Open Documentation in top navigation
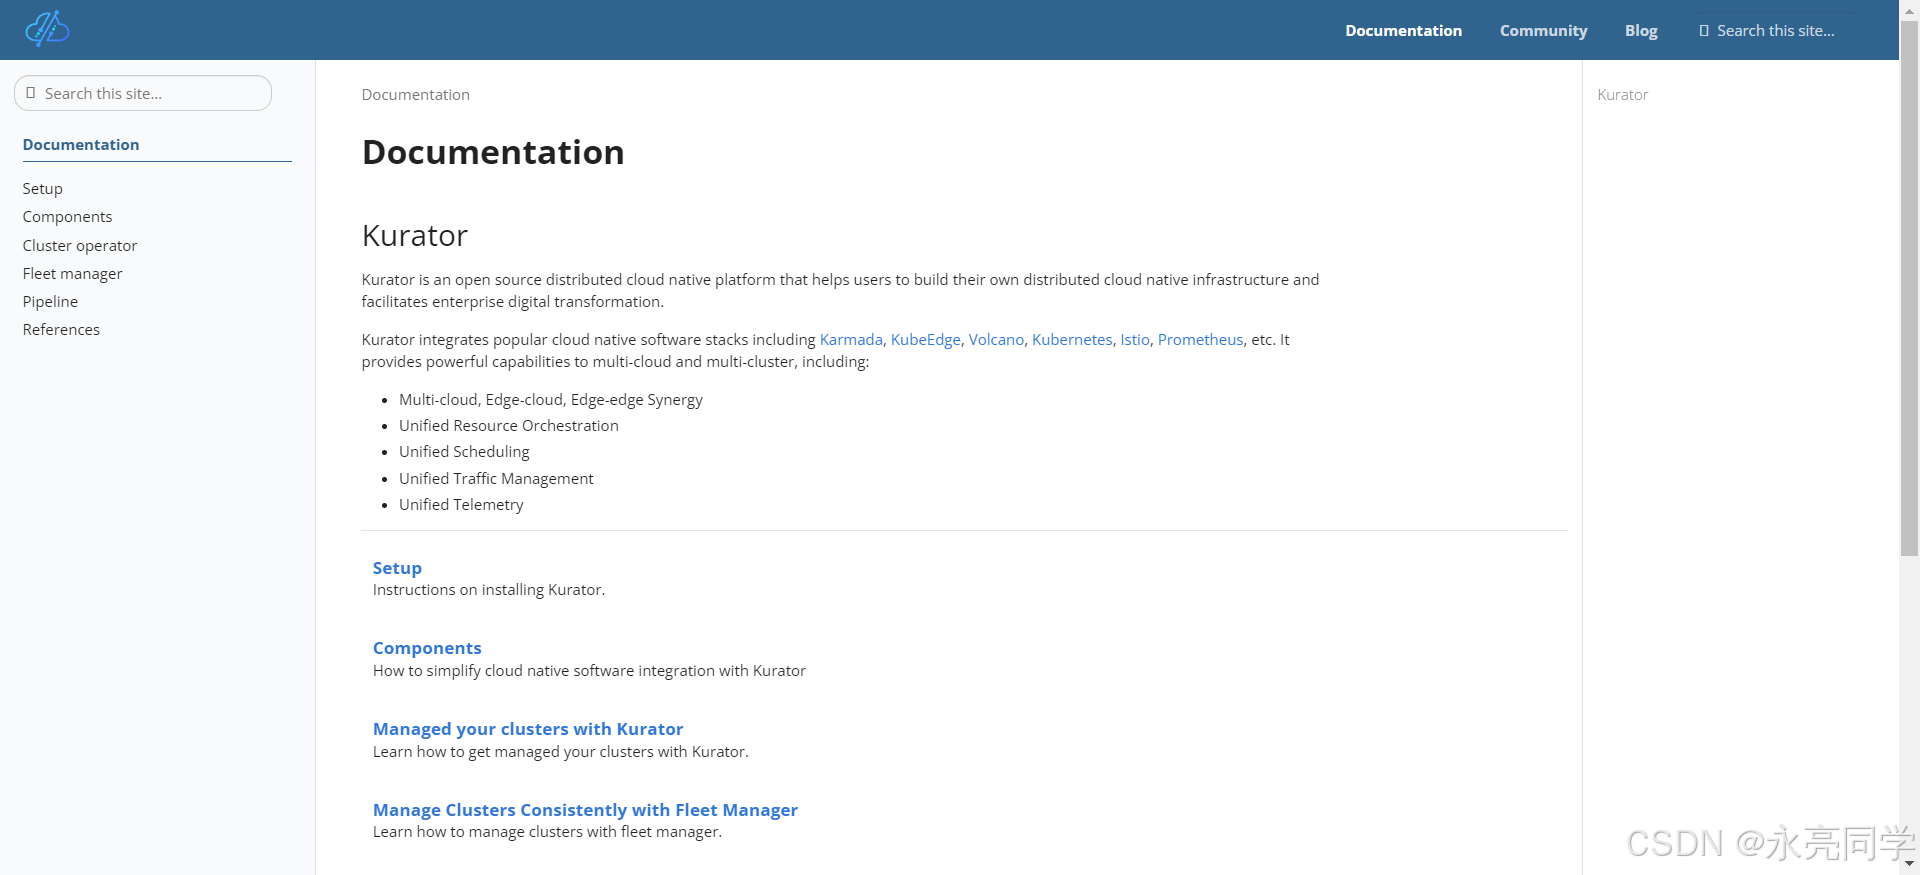The height and width of the screenshot is (875, 1920). 1403,31
